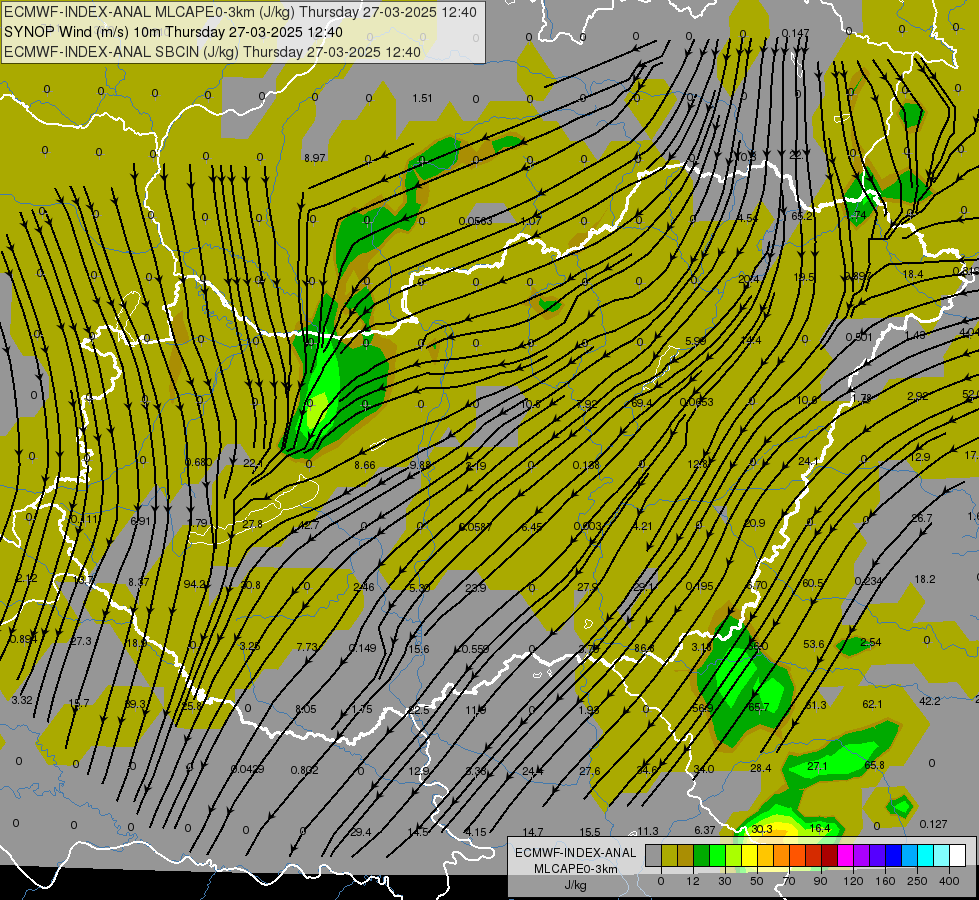Click the map value 3.32
The height and width of the screenshot is (900, 979).
[22, 700]
